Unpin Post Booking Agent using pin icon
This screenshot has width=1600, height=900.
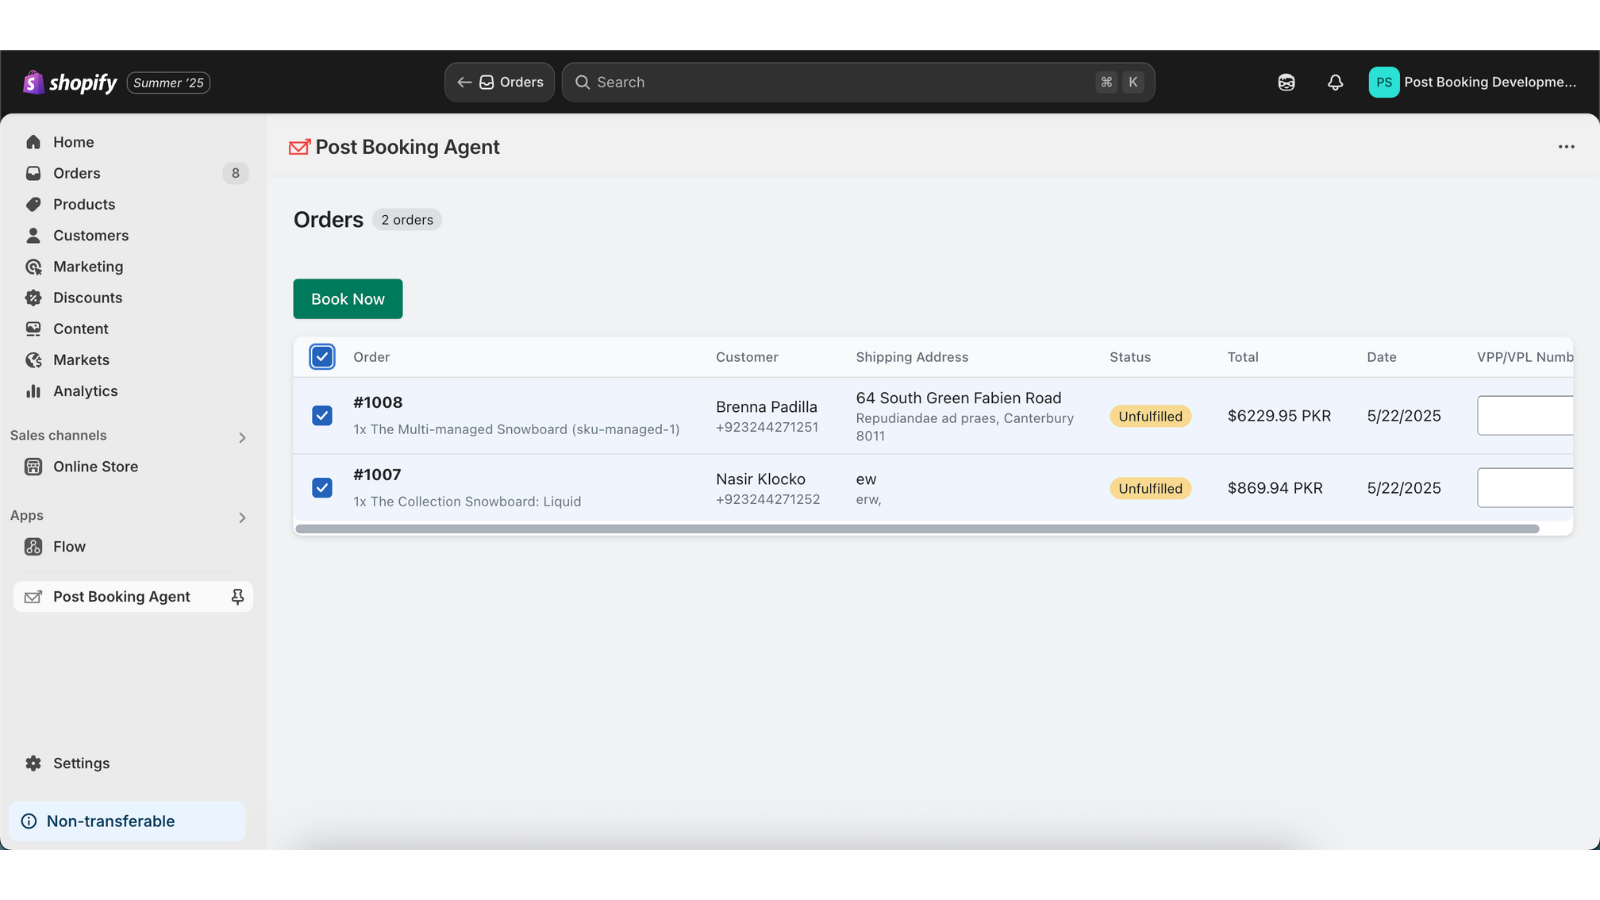[x=237, y=596]
